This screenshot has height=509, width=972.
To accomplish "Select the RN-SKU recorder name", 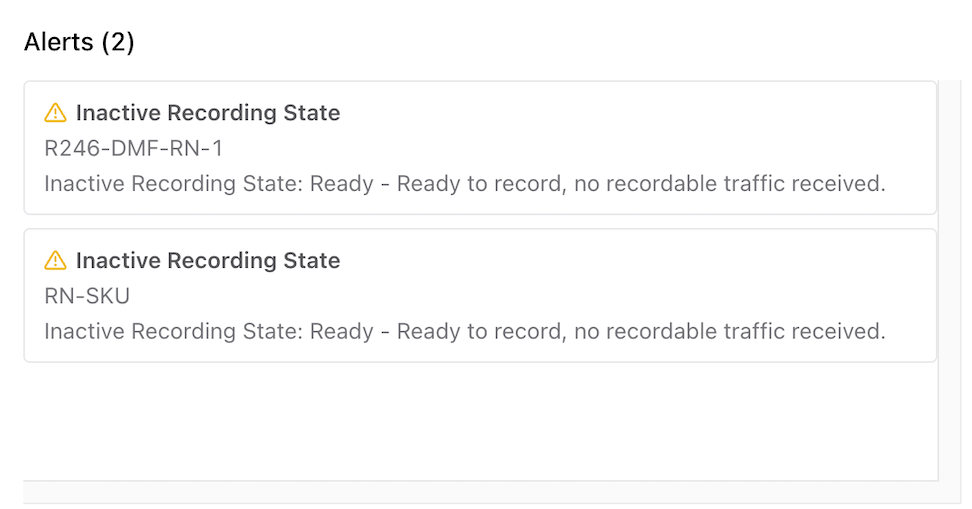I will 87,296.
